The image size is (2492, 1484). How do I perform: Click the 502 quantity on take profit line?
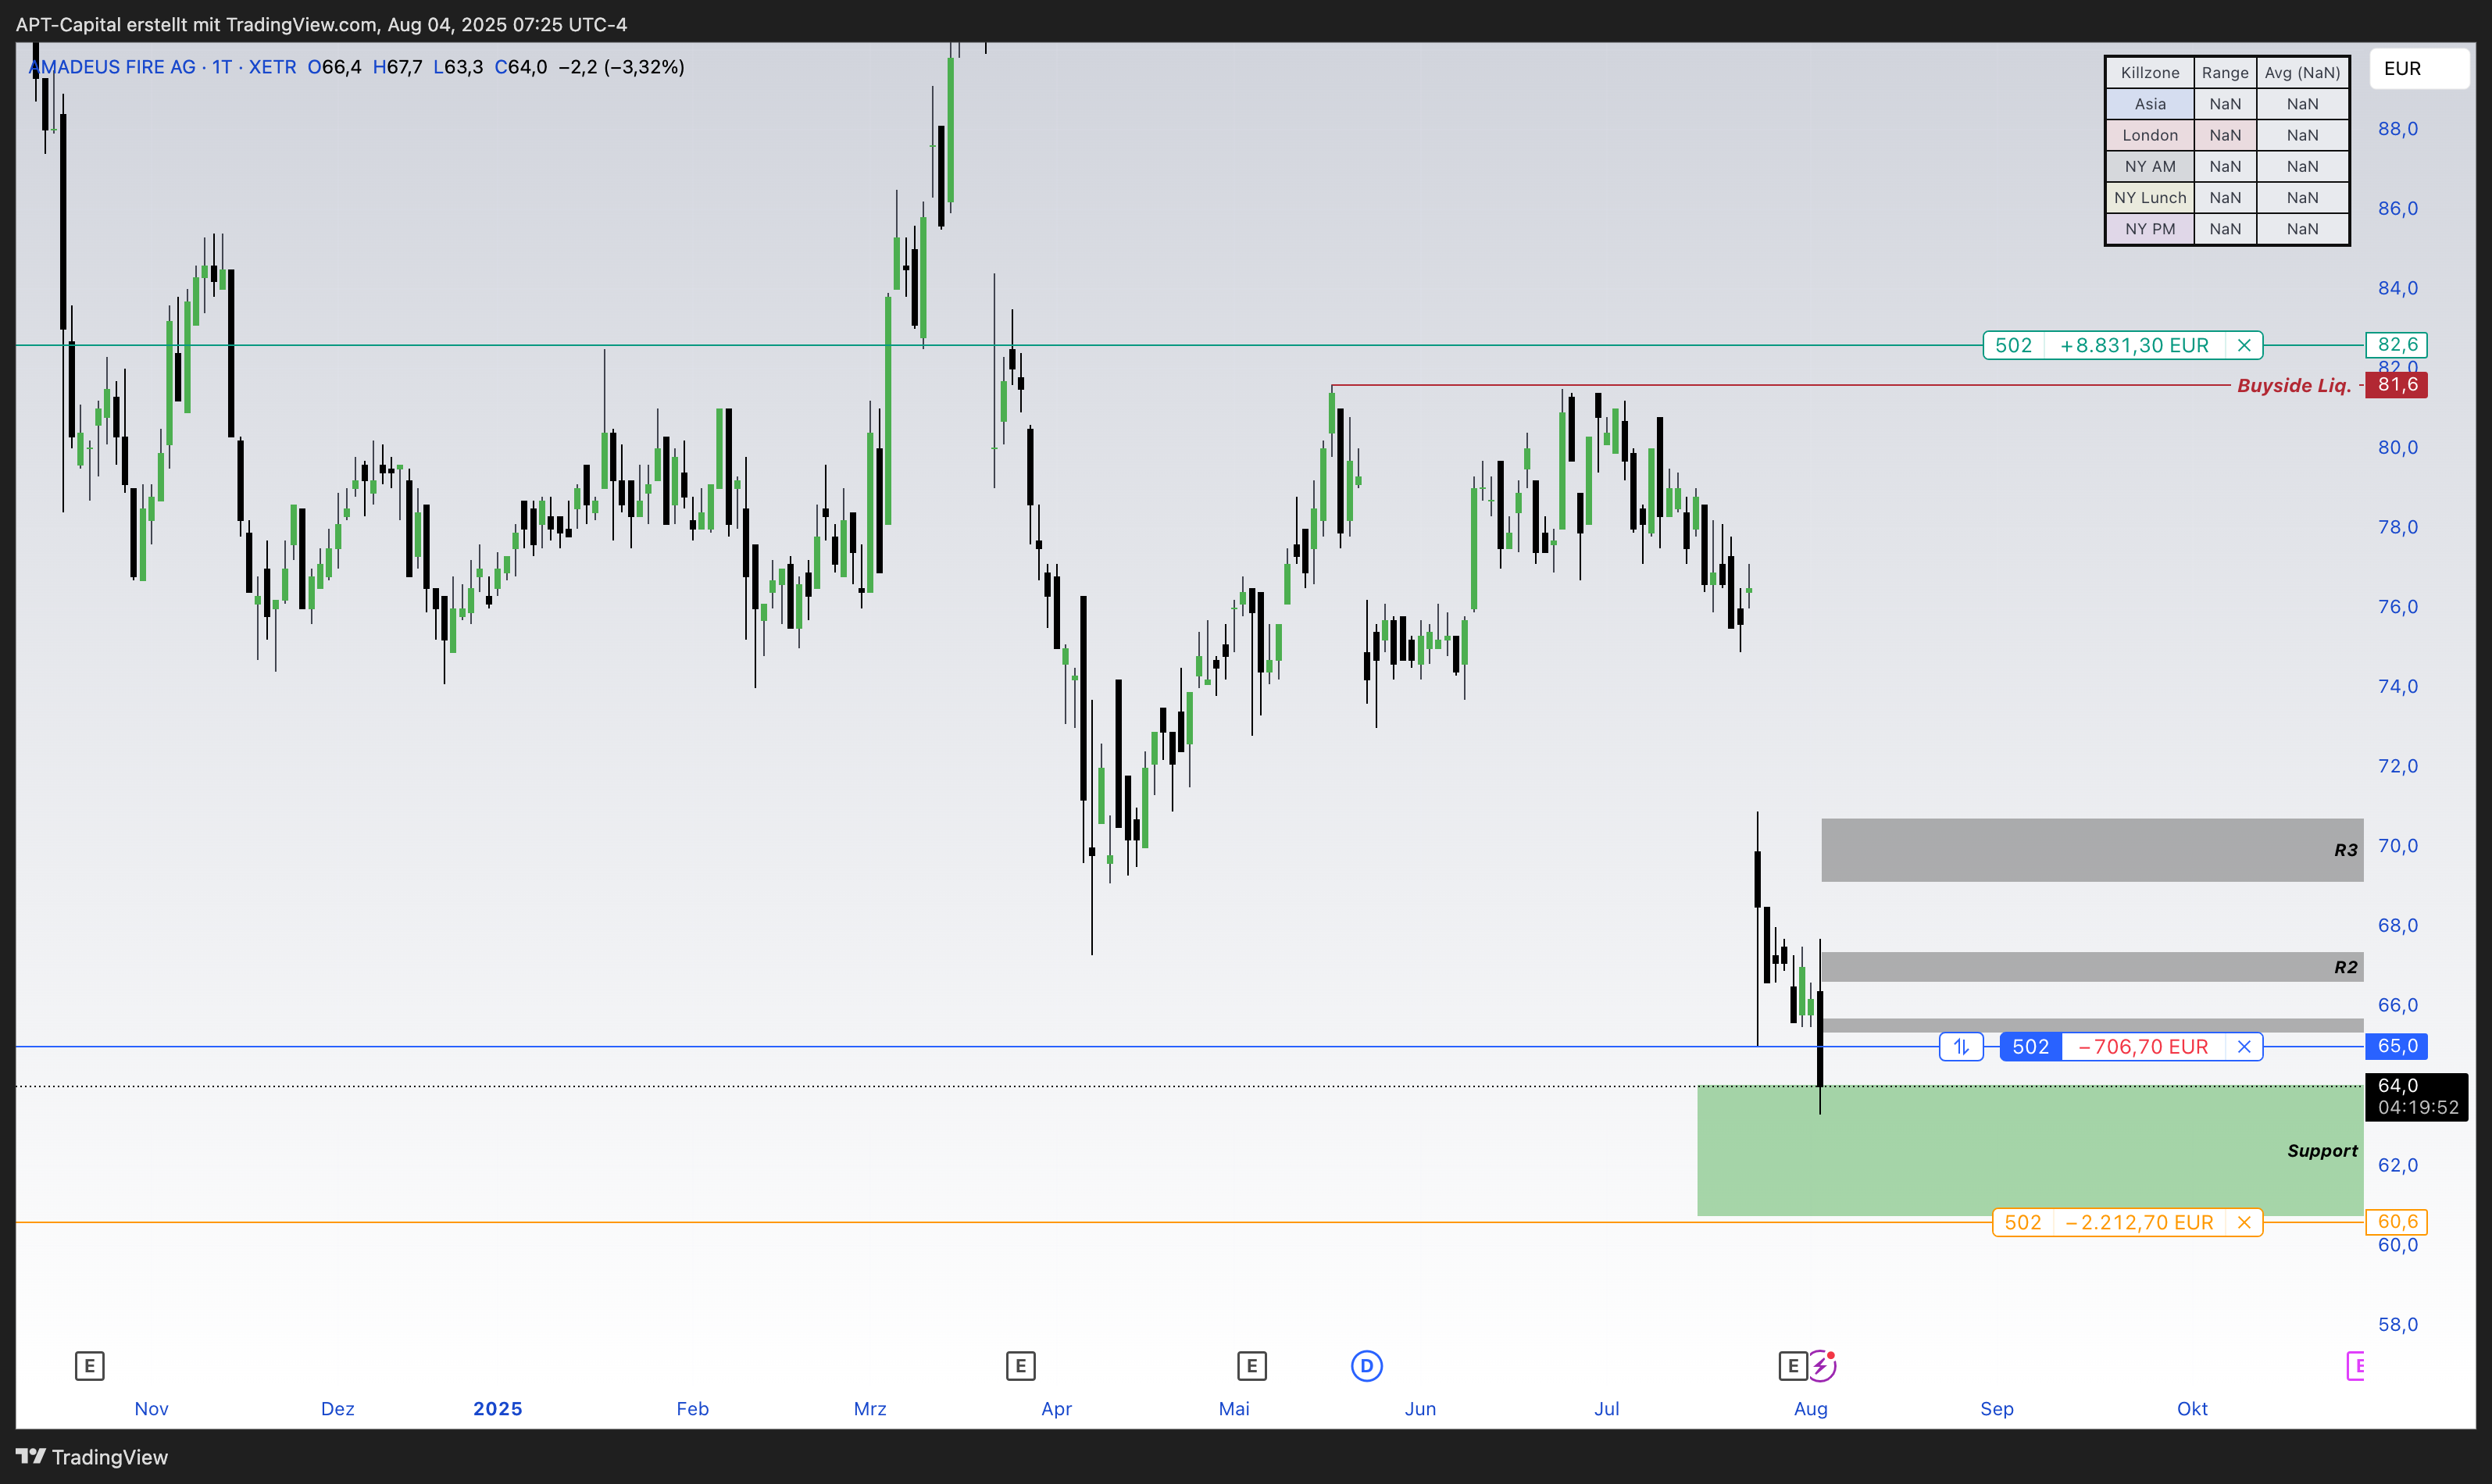coord(2013,345)
